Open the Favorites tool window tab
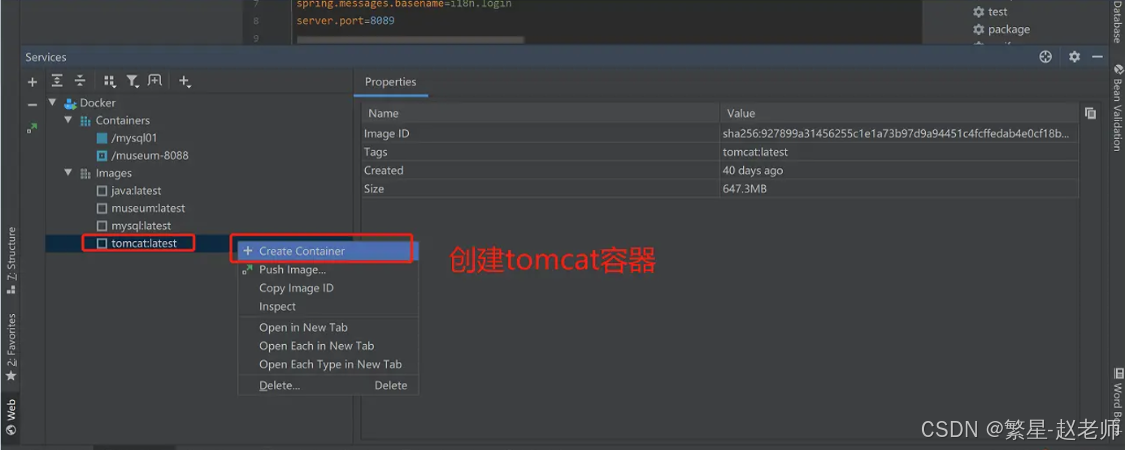 coord(11,347)
